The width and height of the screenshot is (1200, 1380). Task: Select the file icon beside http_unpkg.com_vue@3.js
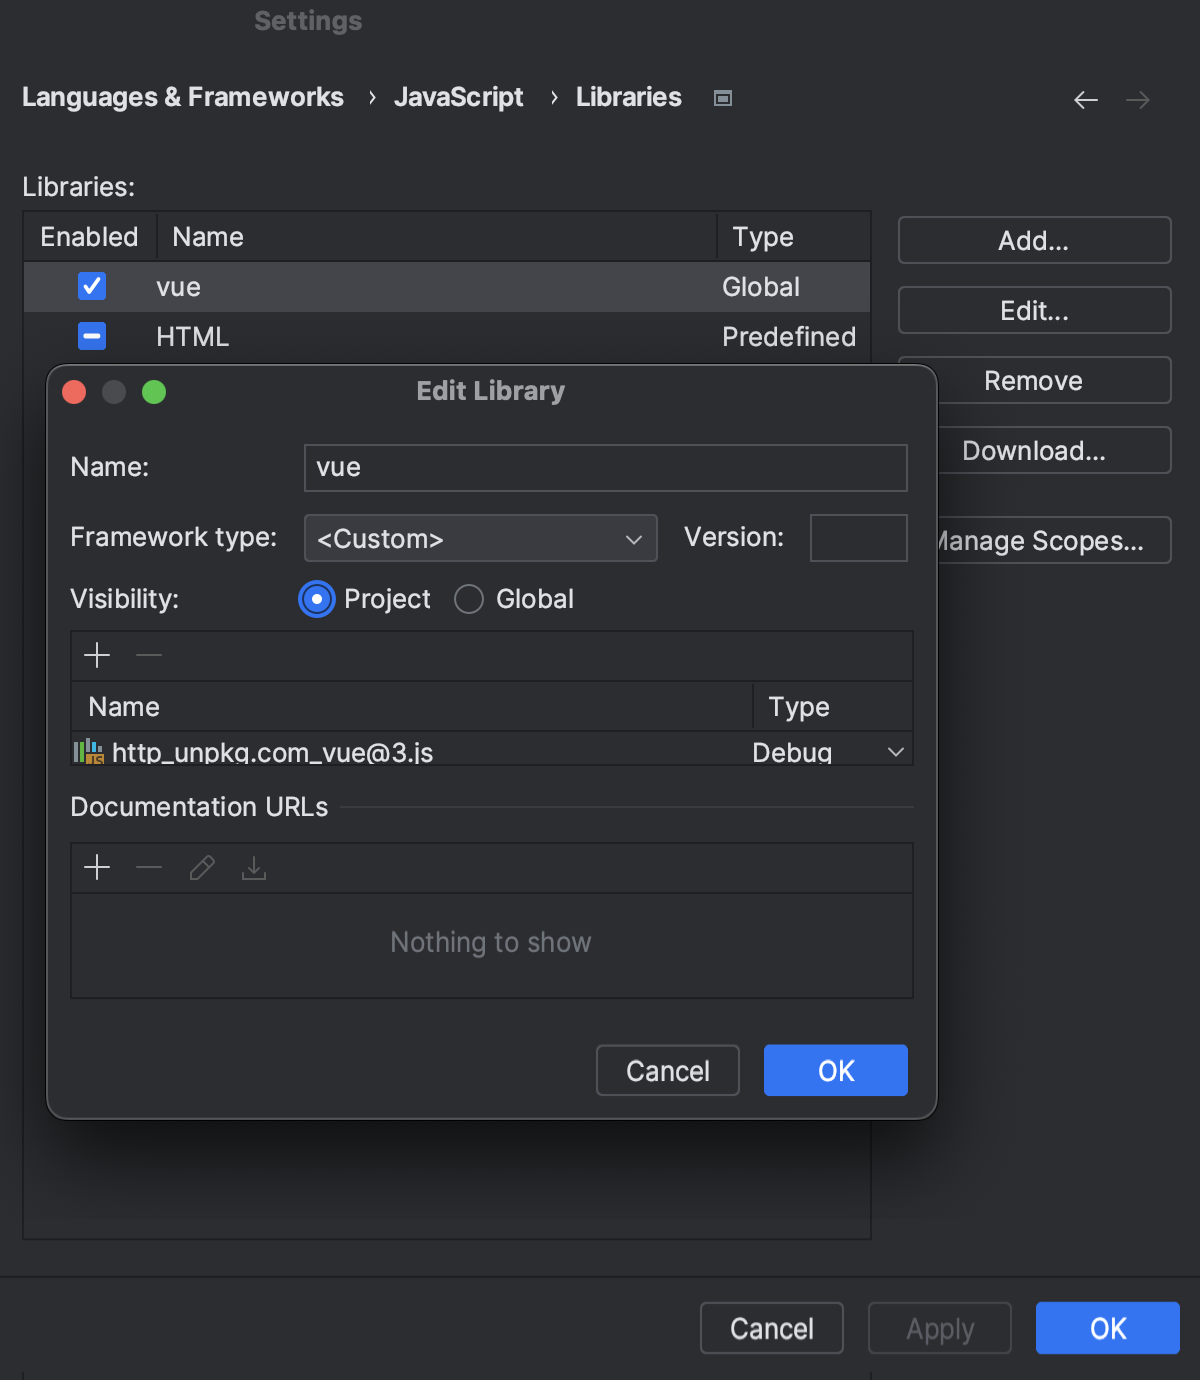[90, 751]
